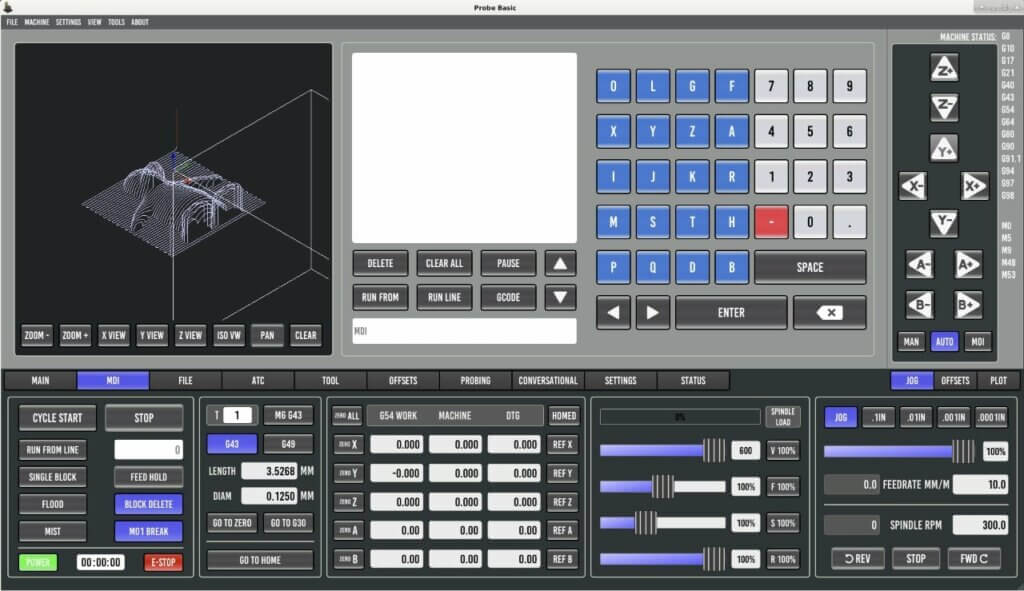Screen dimensions: 1024x591
Task: Enable MIST coolant
Action: [x=52, y=531]
